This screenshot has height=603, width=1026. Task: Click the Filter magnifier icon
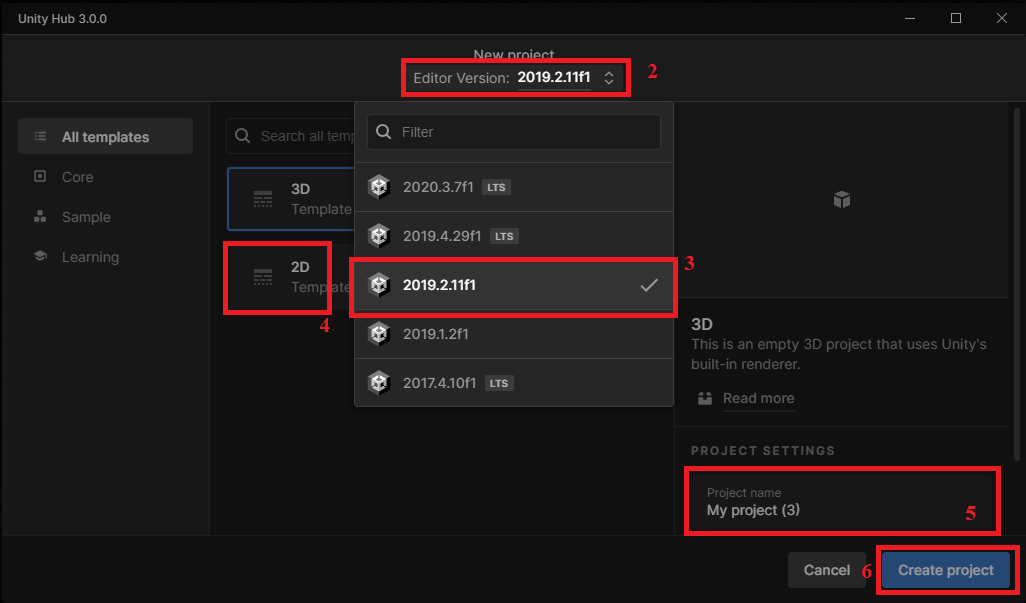click(383, 131)
